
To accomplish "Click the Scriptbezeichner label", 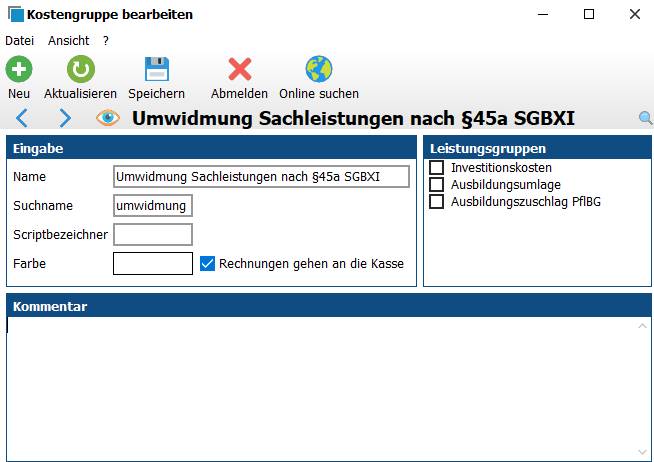I will tap(60, 234).
